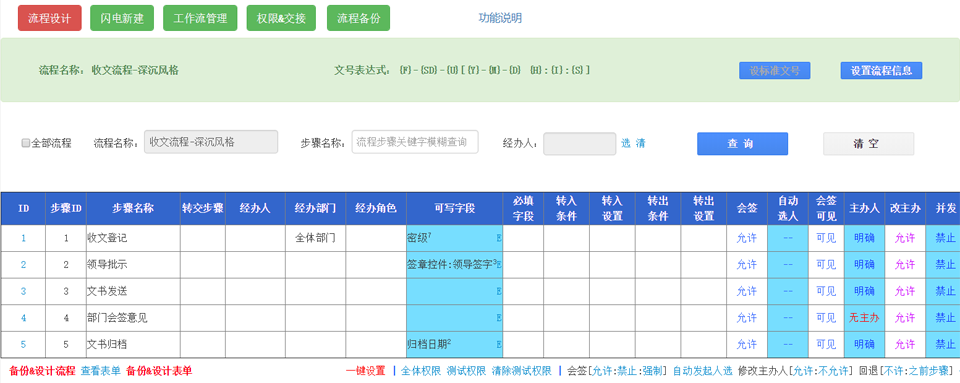Toggle 会签 允许 for 领导批示 row
The width and height of the screenshot is (960, 383).
(x=746, y=265)
